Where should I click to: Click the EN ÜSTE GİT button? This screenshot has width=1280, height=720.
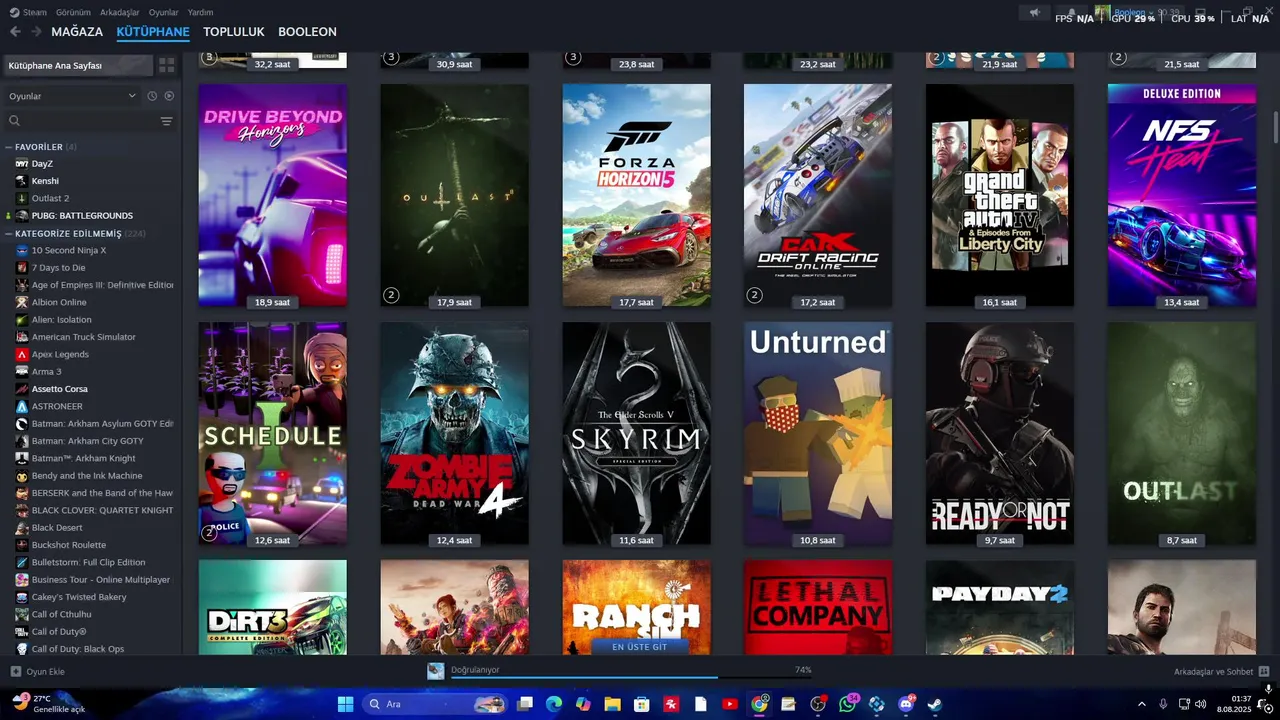click(x=639, y=647)
